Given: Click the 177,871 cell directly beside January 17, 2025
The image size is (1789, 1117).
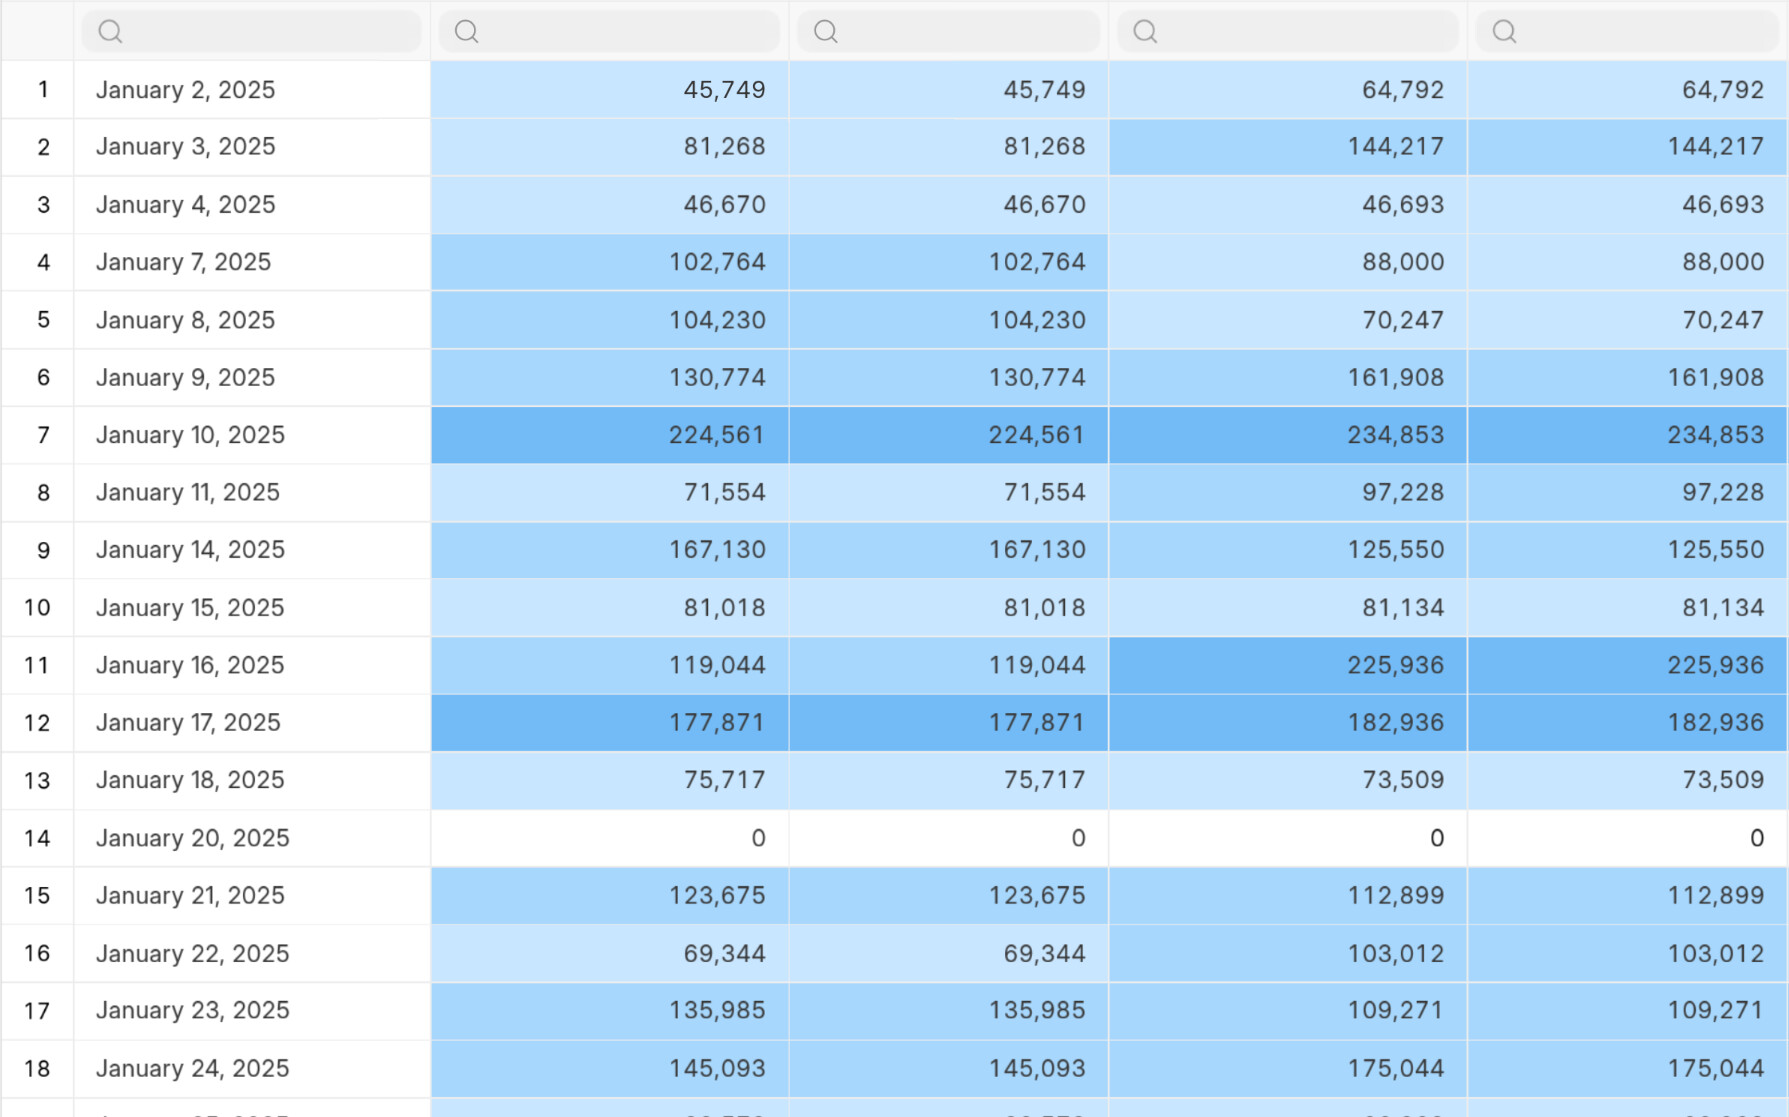Looking at the screenshot, I should pos(610,723).
